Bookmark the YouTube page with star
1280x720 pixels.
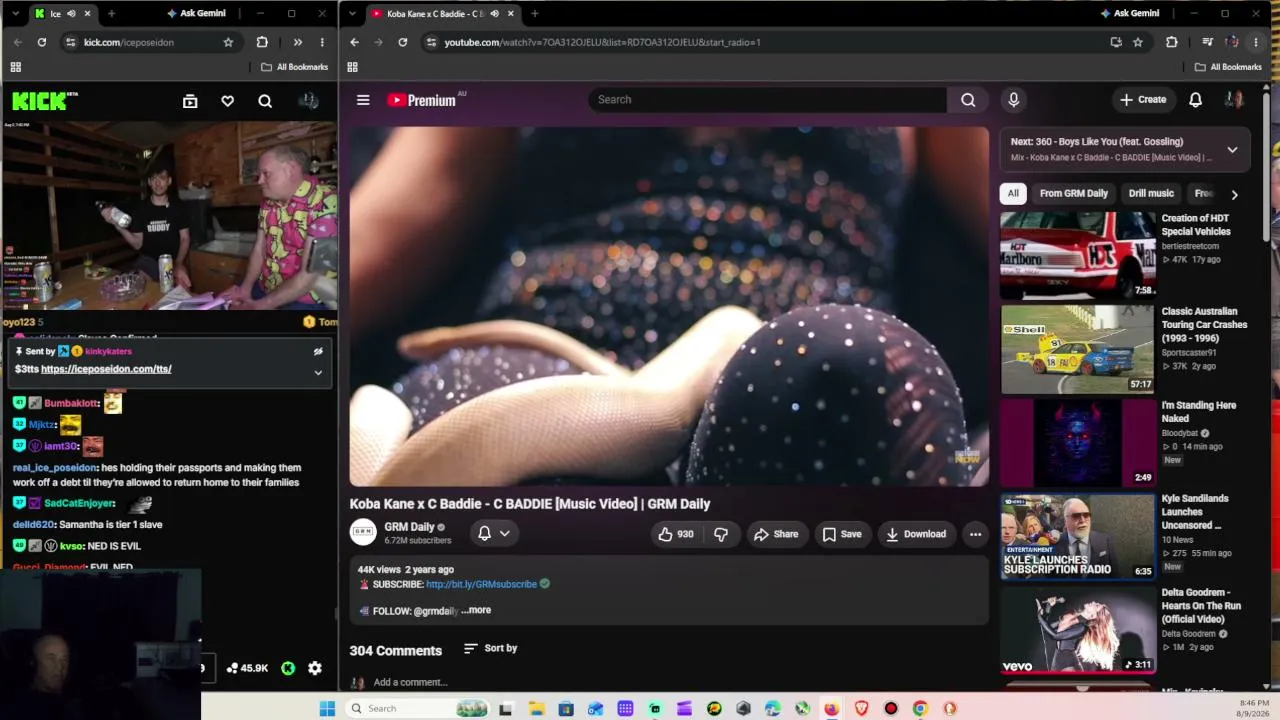[1138, 42]
